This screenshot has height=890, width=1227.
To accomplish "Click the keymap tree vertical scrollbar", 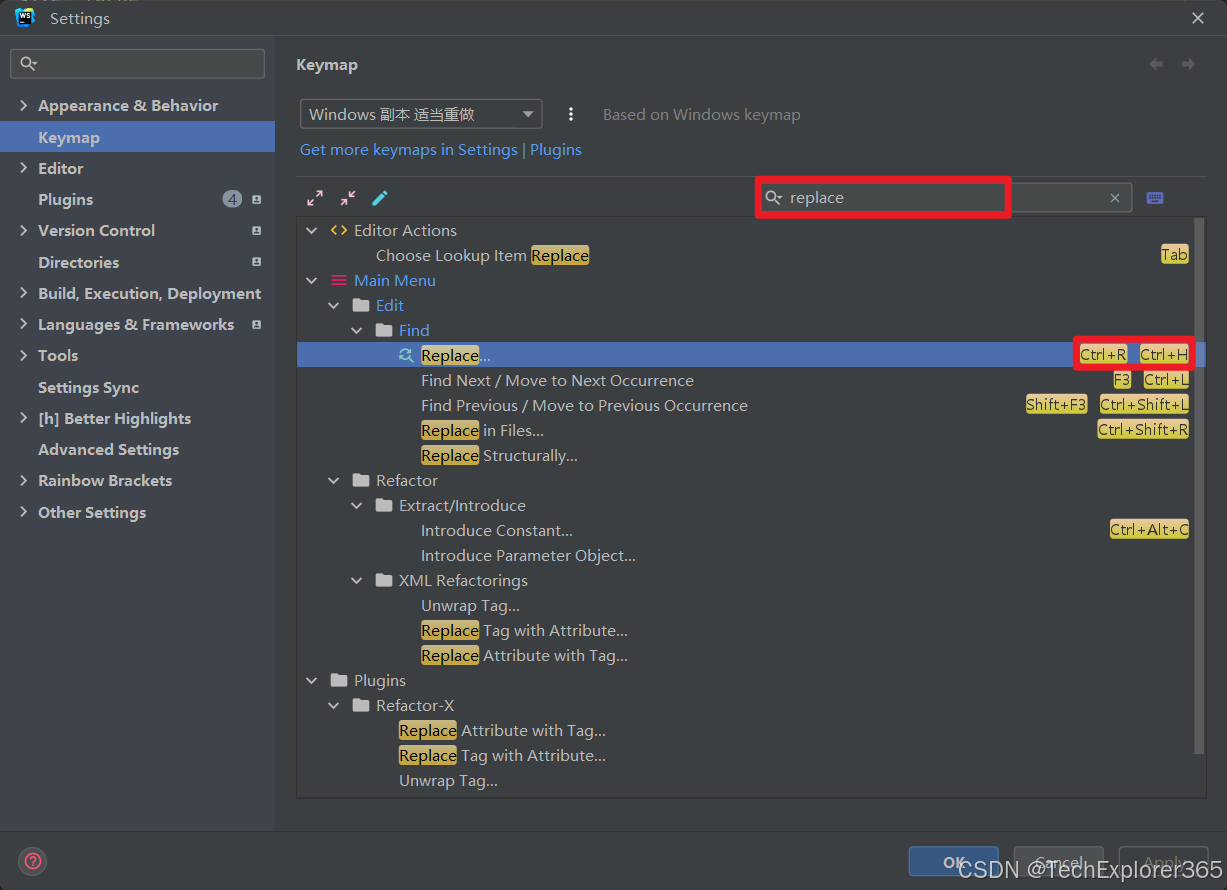I will 1199,486.
